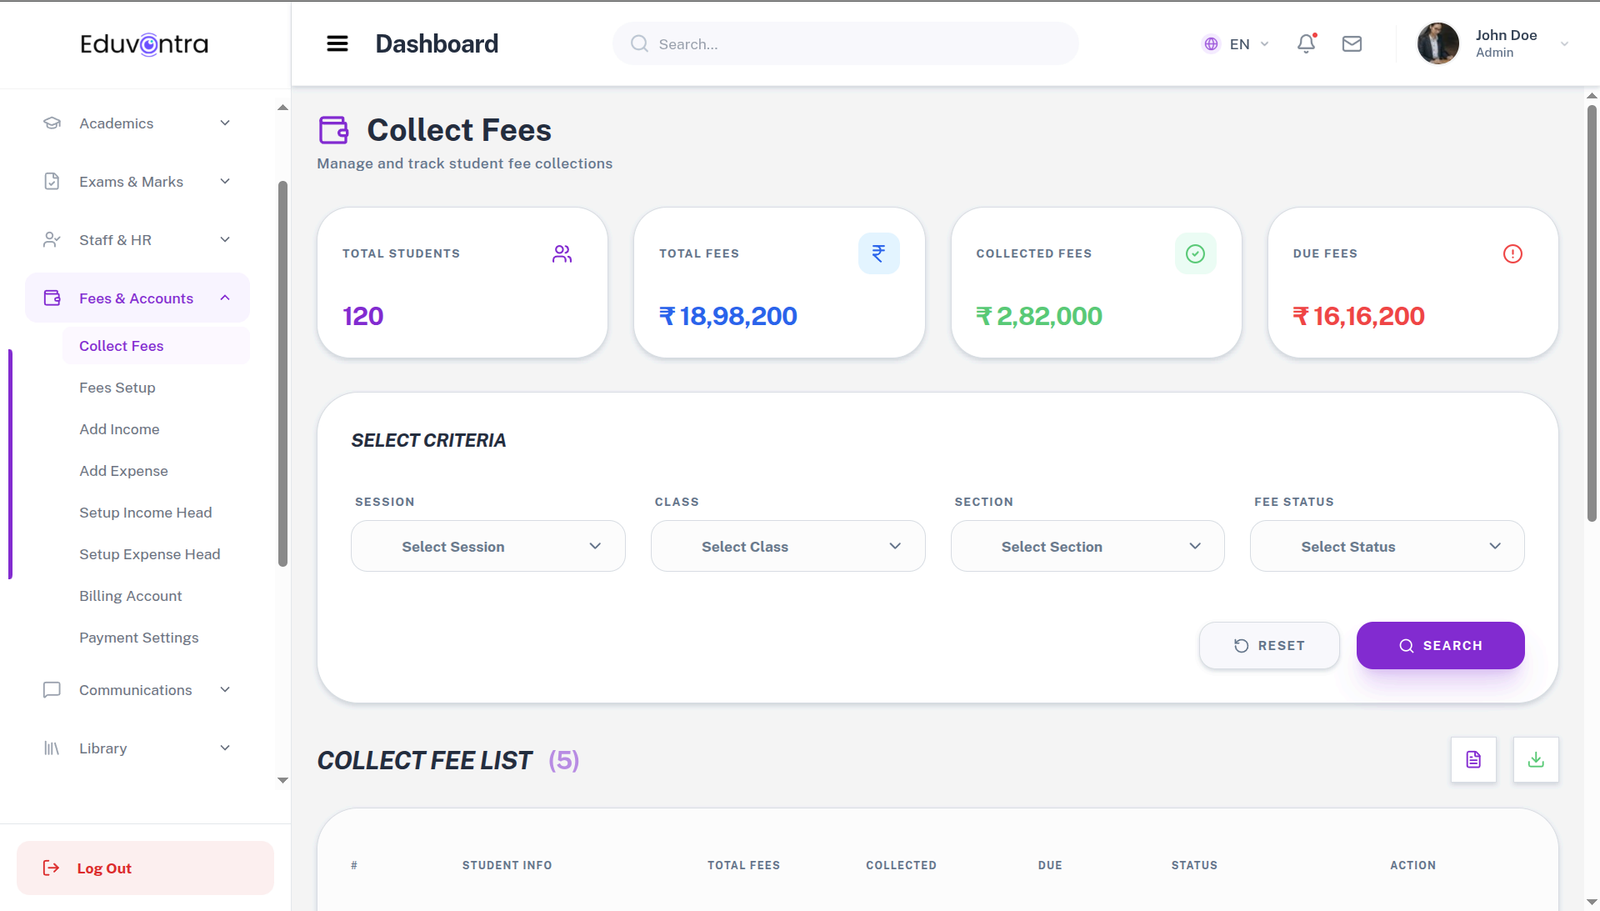Open the Select Session dropdown

point(487,546)
